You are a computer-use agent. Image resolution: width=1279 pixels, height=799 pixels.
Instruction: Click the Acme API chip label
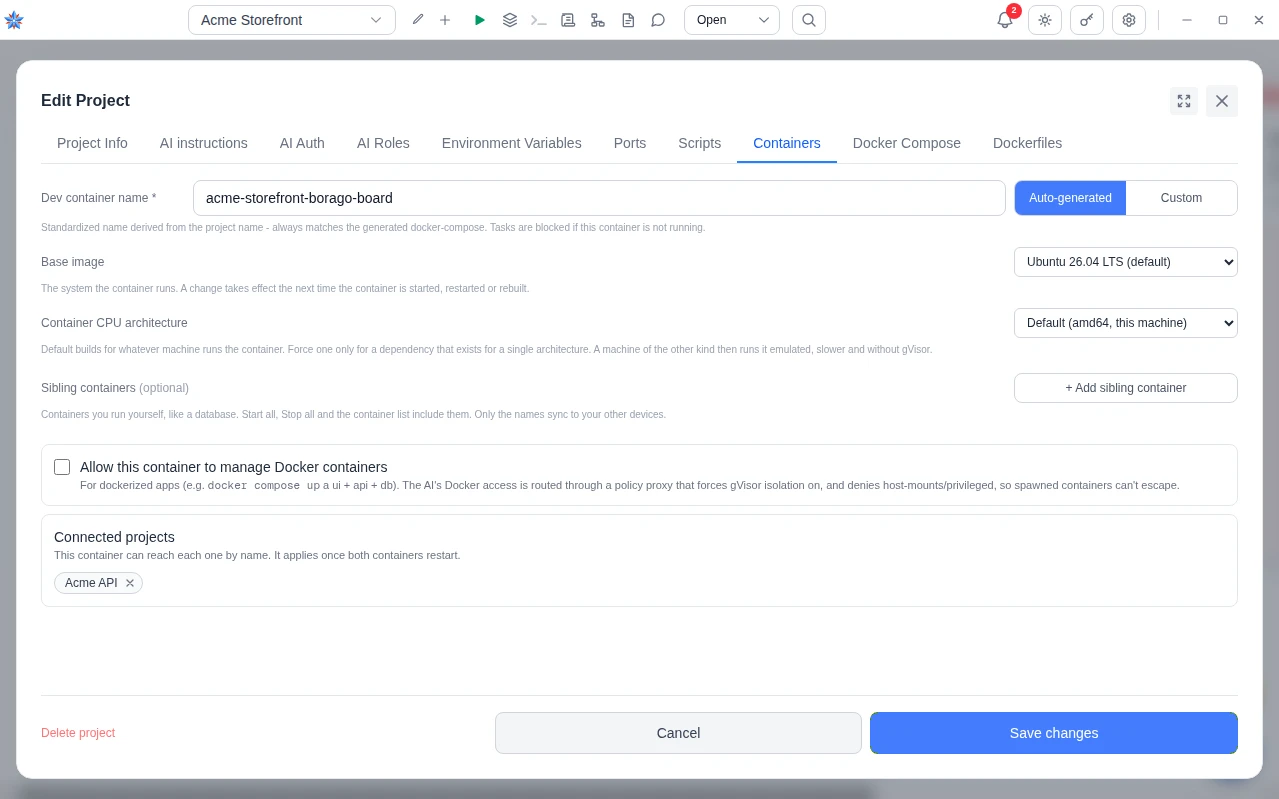click(91, 583)
